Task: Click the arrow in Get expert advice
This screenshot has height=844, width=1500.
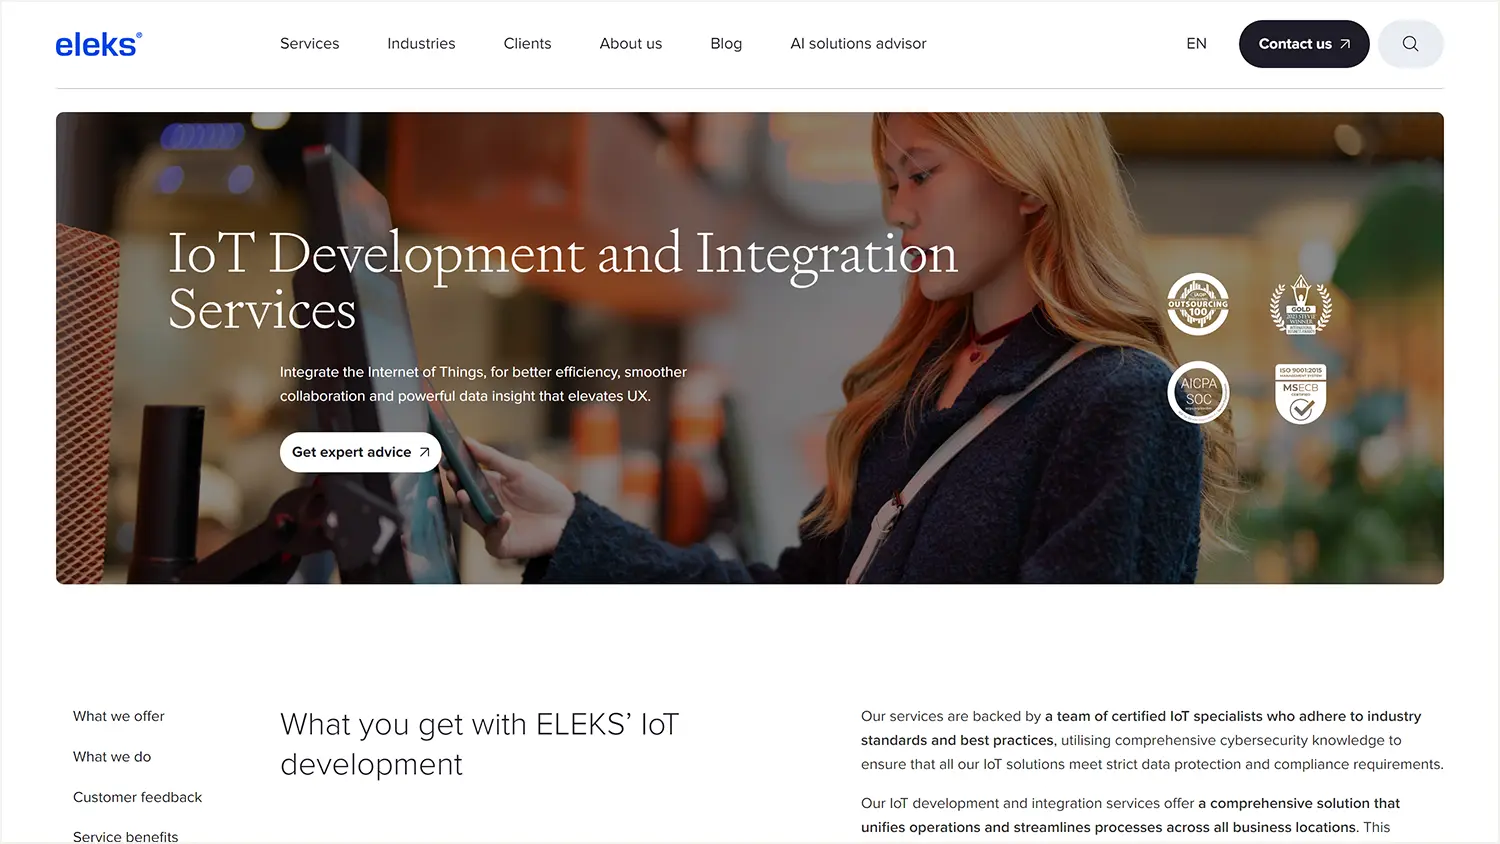Action: [424, 452]
